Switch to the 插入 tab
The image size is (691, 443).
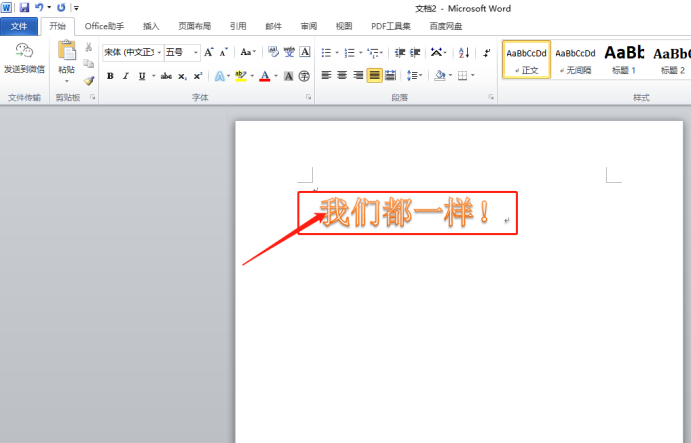(151, 26)
